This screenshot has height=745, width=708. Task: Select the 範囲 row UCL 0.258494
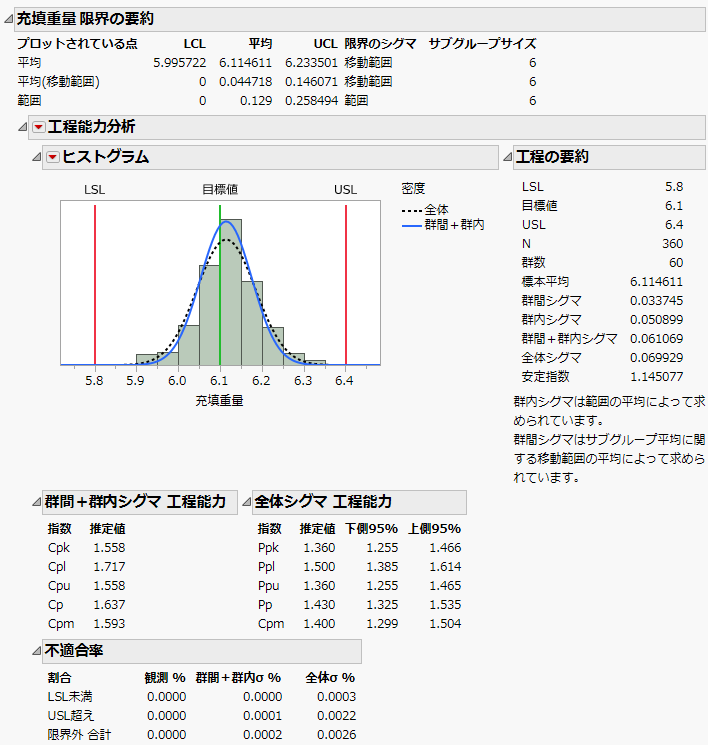pyautogui.click(x=311, y=101)
